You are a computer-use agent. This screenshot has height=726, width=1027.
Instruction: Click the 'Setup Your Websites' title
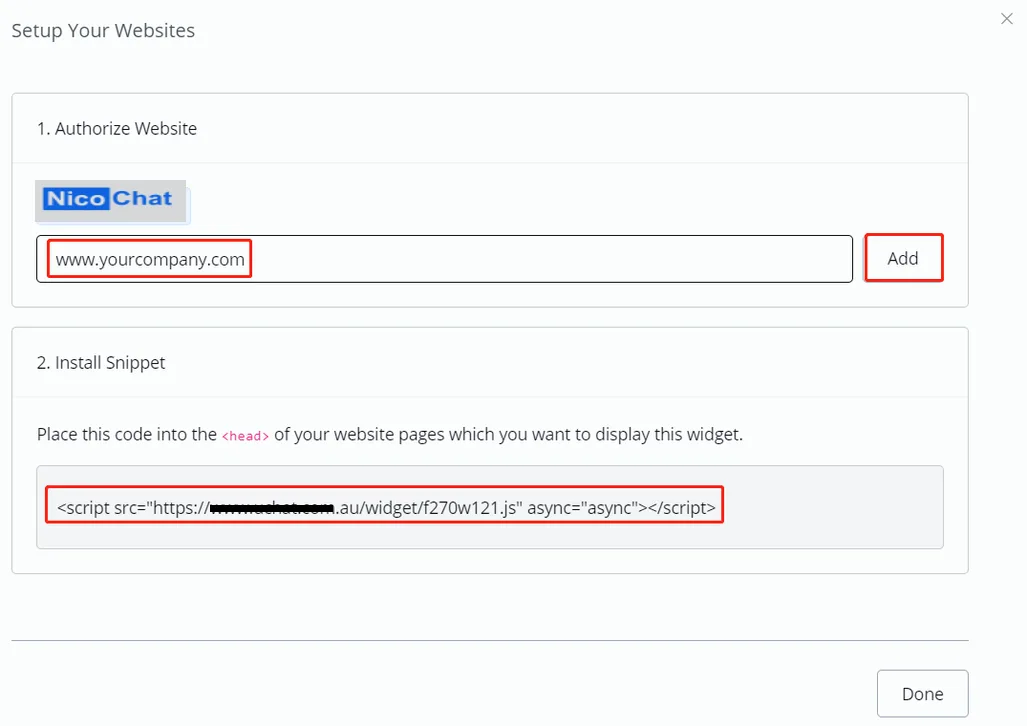(x=103, y=31)
